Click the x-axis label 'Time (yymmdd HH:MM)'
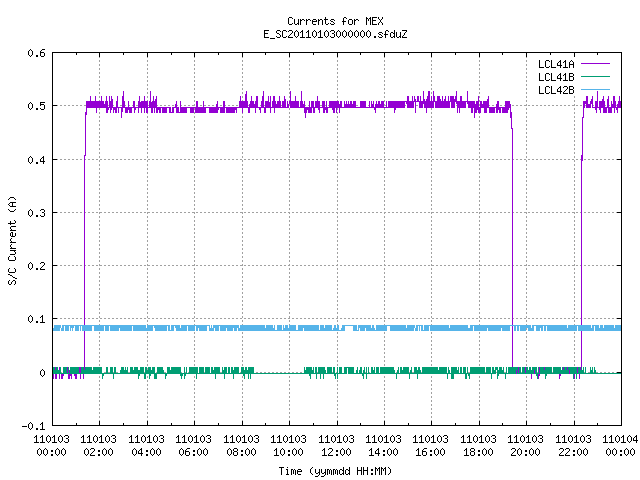 coord(335,471)
